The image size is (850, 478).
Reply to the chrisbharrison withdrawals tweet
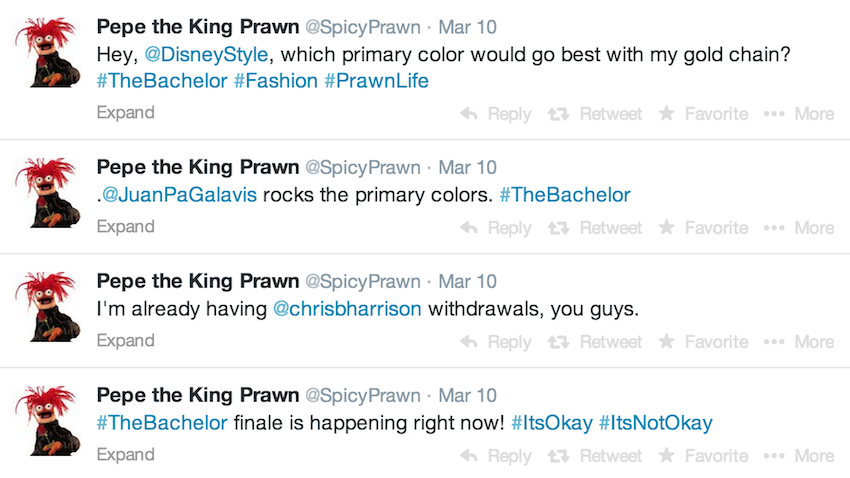click(496, 342)
